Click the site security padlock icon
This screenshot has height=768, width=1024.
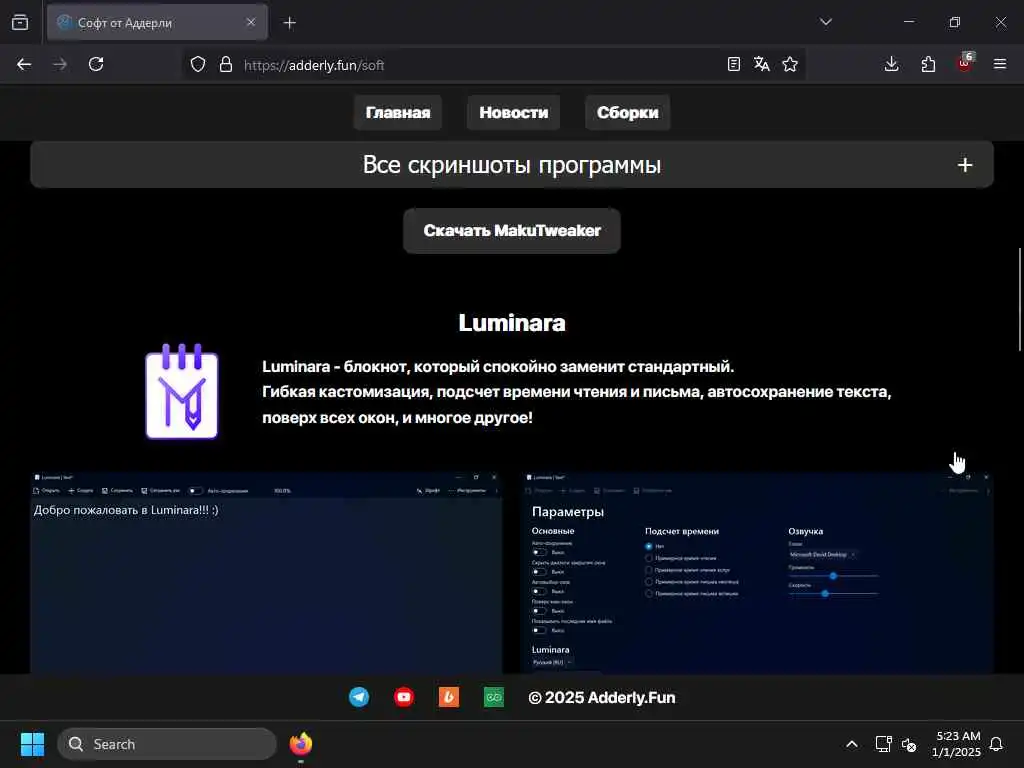pyautogui.click(x=226, y=64)
